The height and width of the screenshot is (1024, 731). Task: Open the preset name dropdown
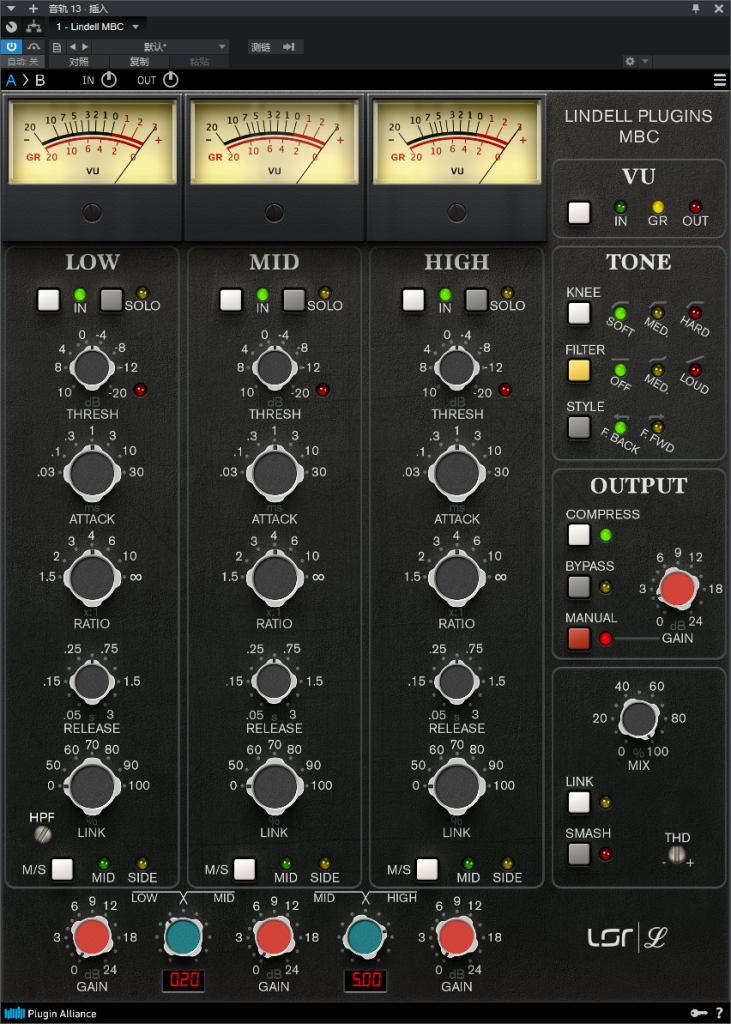[161, 47]
